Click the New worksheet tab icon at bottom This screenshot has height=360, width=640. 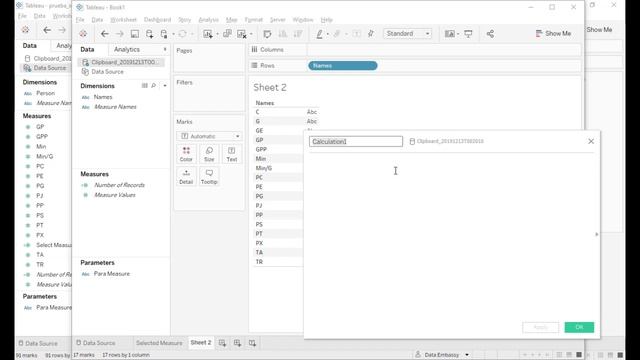(x=222, y=343)
